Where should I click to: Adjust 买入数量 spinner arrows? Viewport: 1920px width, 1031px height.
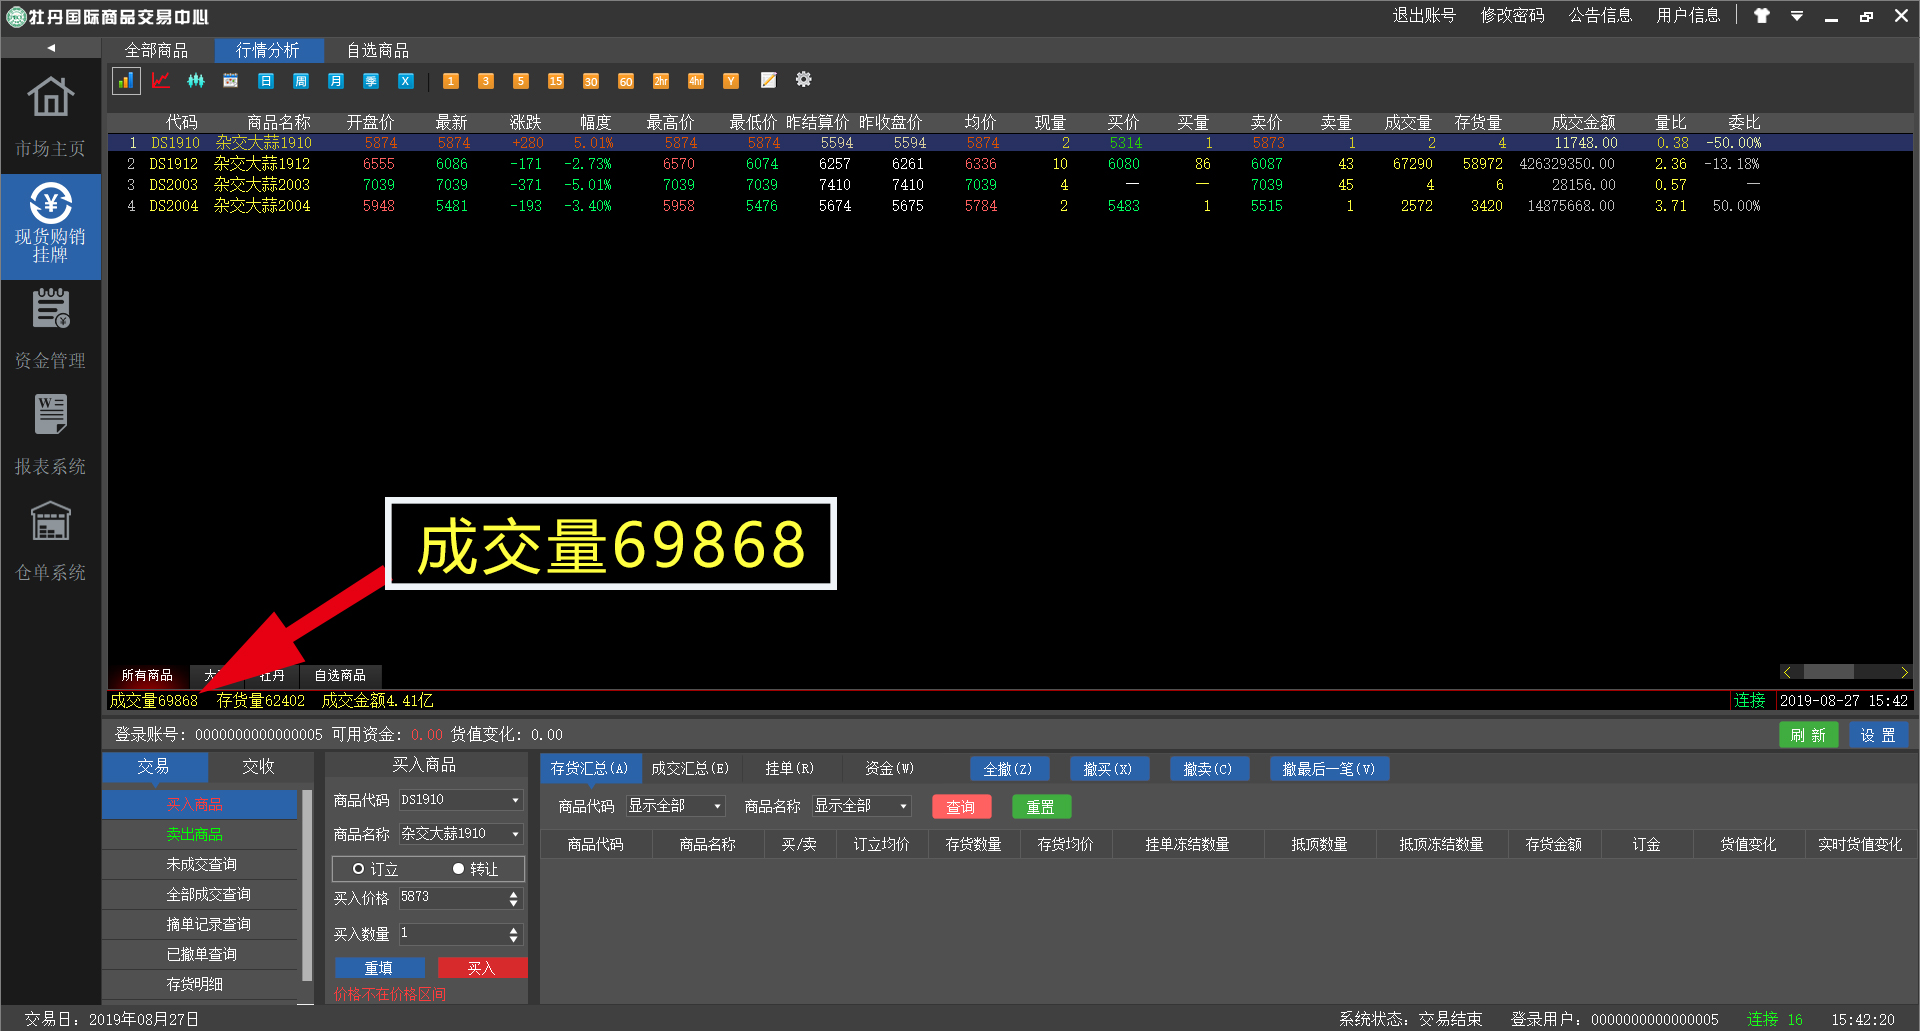point(514,935)
